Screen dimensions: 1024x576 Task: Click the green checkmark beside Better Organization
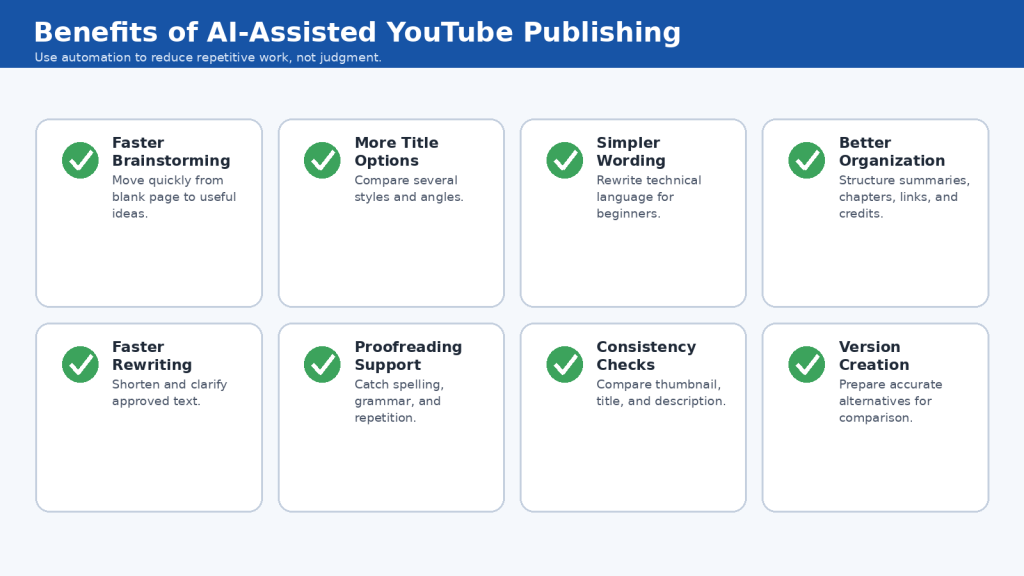[807, 160]
